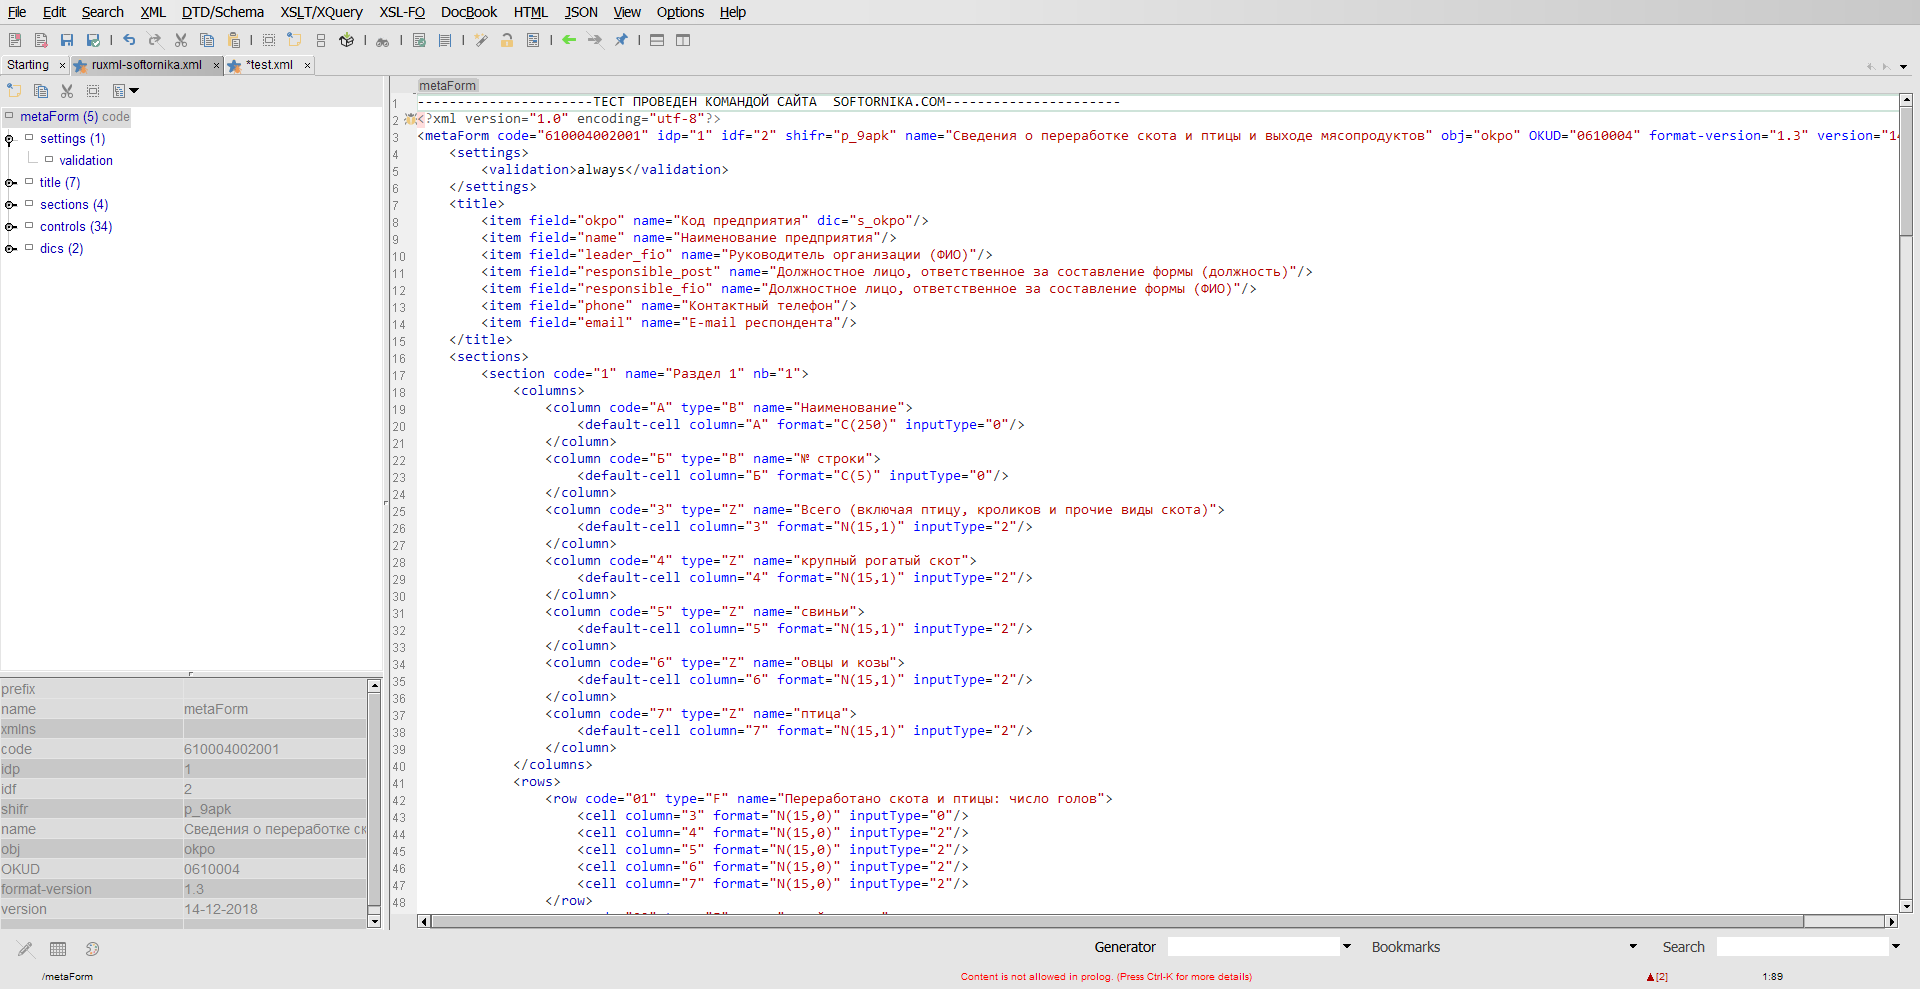Open the Bookmarks dropdown
The height and width of the screenshot is (989, 1920).
[1633, 946]
